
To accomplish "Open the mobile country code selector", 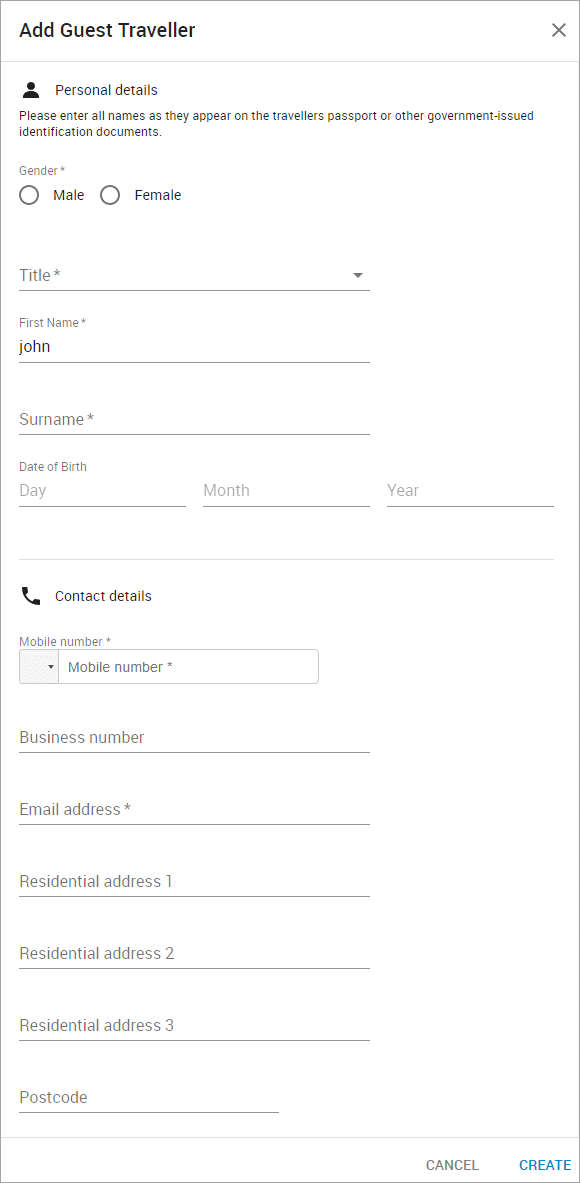I will pyautogui.click(x=39, y=667).
